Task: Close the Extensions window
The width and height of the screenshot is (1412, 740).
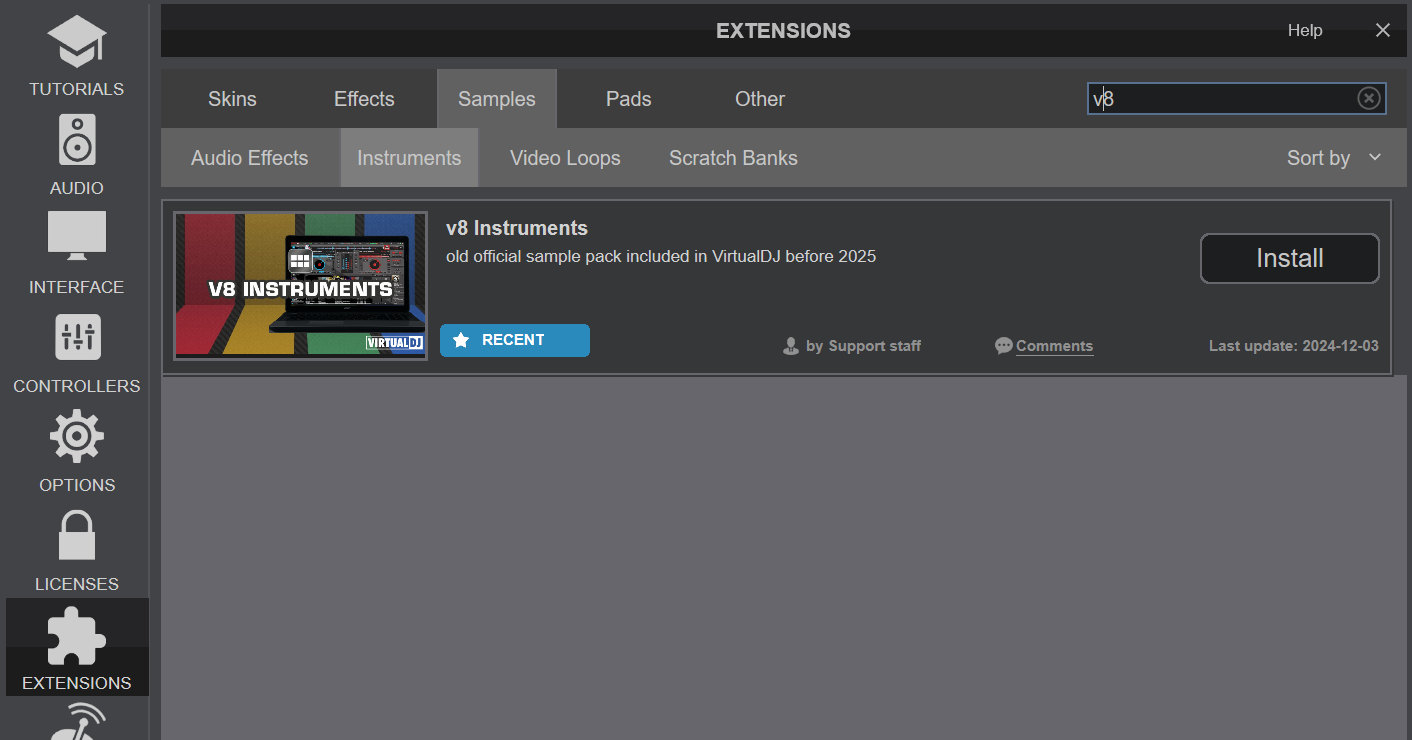Action: click(1383, 30)
